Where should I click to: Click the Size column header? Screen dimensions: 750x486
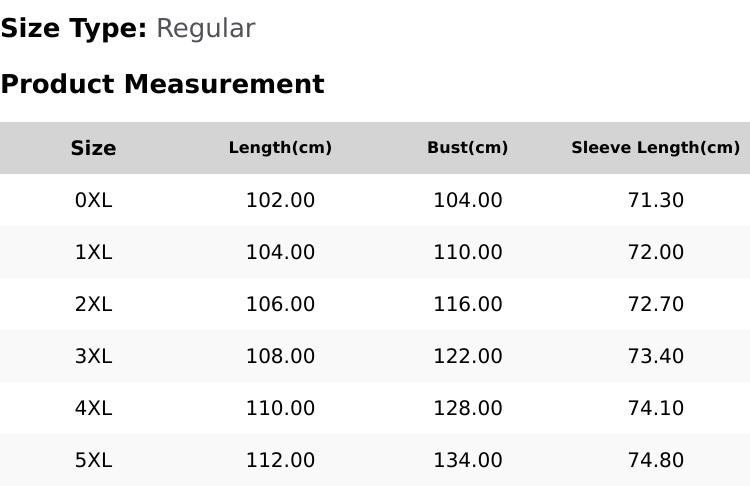(x=93, y=148)
